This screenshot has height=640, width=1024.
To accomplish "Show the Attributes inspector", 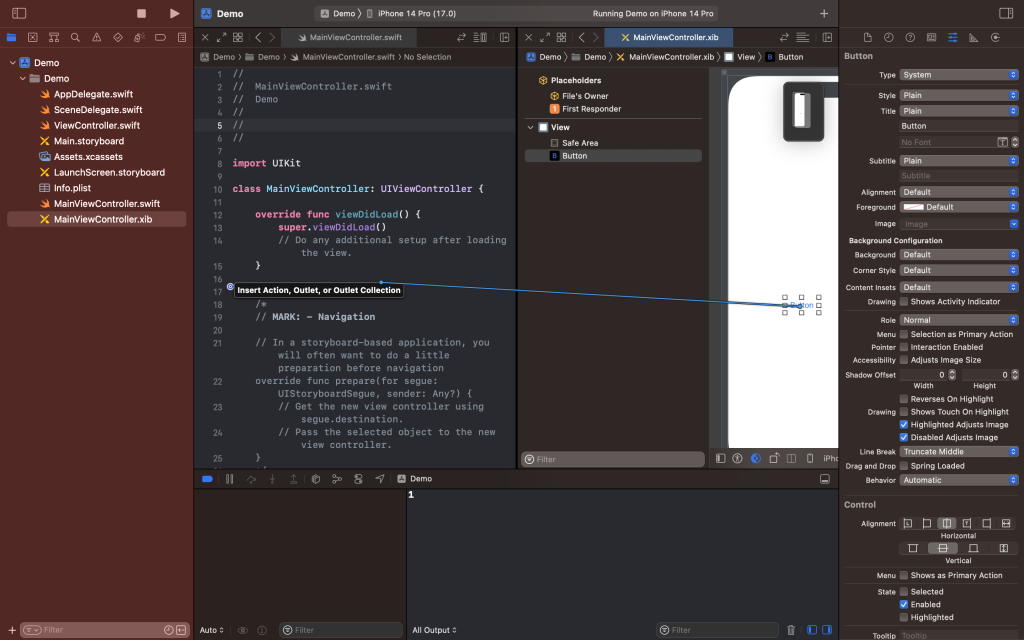I will click(x=953, y=37).
